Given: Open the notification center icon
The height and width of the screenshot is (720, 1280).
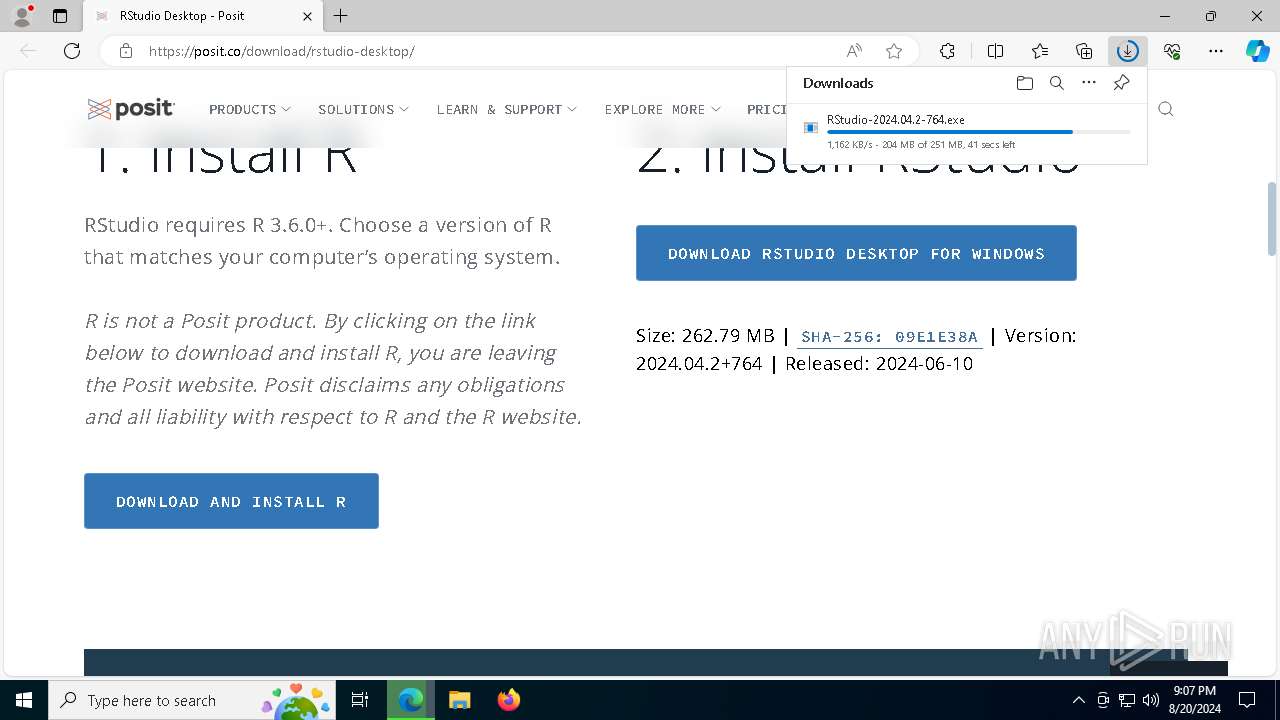Looking at the screenshot, I should tap(1247, 700).
